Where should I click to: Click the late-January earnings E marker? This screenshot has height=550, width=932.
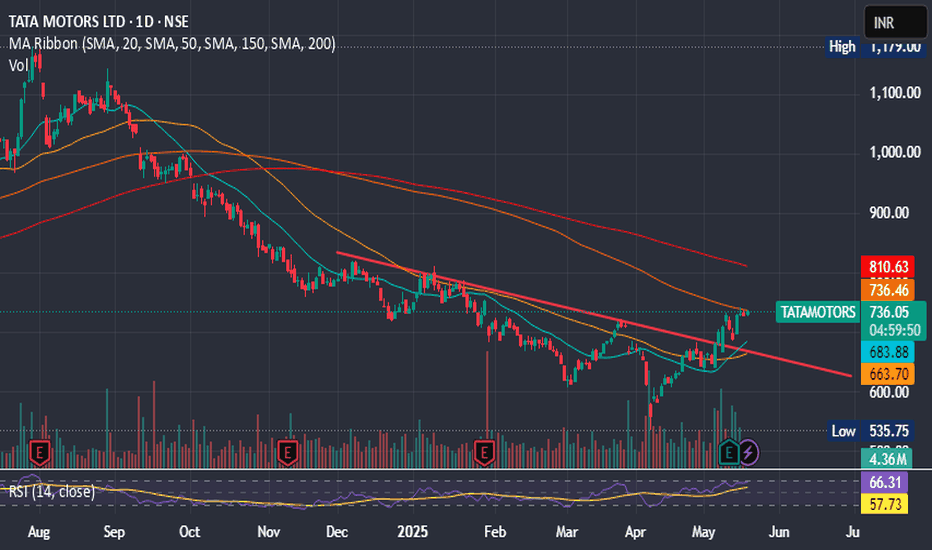[x=484, y=453]
